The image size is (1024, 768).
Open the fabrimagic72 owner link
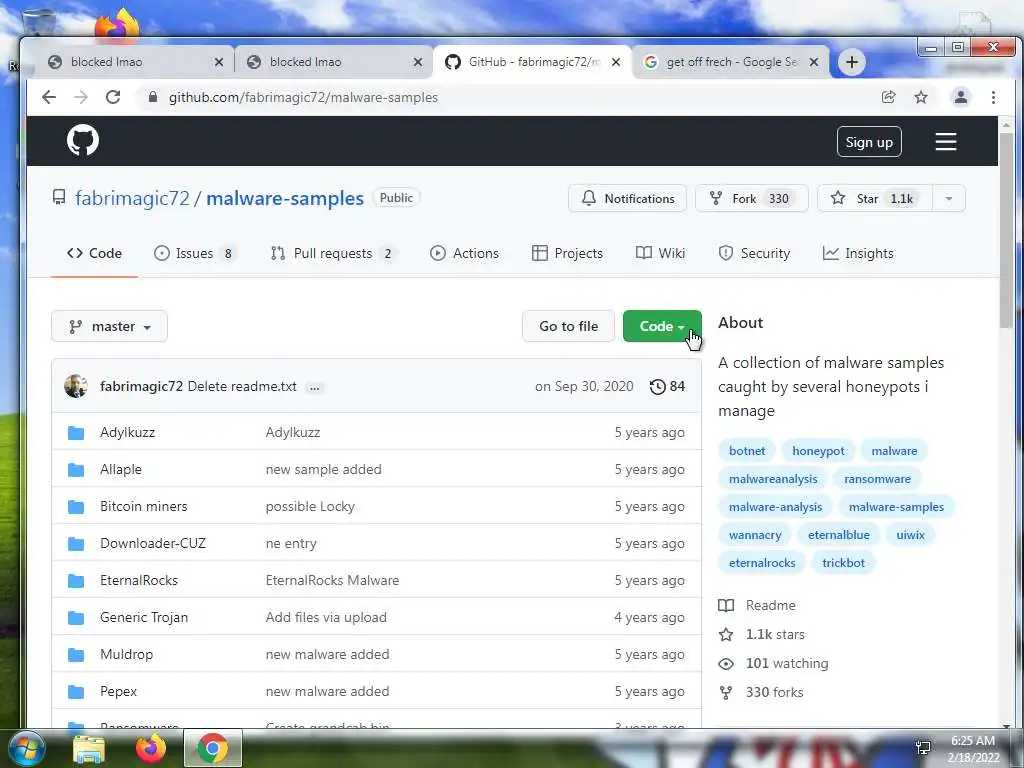click(132, 198)
